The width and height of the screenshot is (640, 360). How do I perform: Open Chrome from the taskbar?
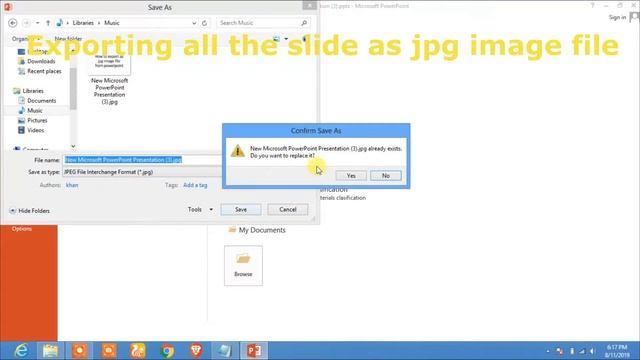click(167, 351)
